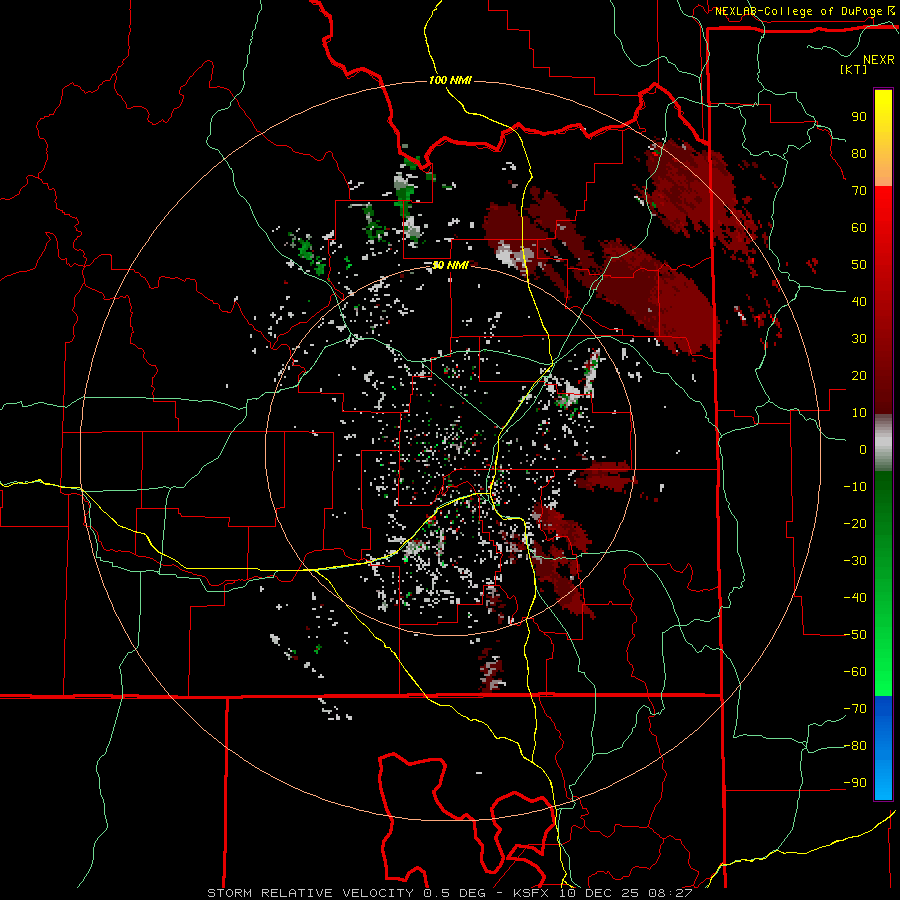This screenshot has width=900, height=900.
Task: Click the gray zero-velocity segment of color bar
Action: tap(883, 445)
